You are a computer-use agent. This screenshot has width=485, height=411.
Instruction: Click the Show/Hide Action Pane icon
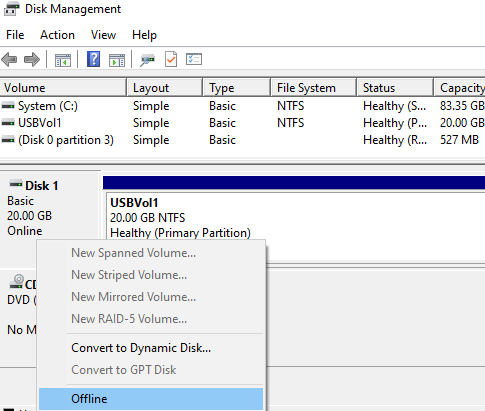click(117, 60)
